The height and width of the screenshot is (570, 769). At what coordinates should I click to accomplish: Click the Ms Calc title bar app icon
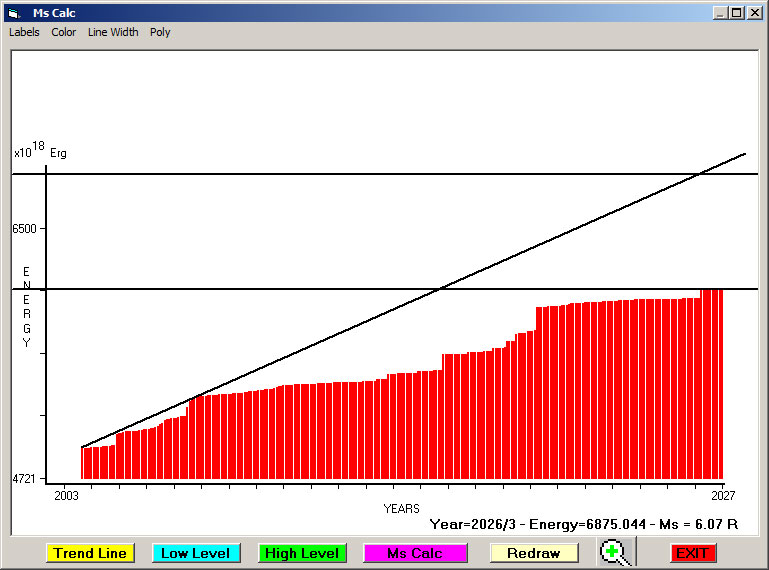[x=14, y=13]
